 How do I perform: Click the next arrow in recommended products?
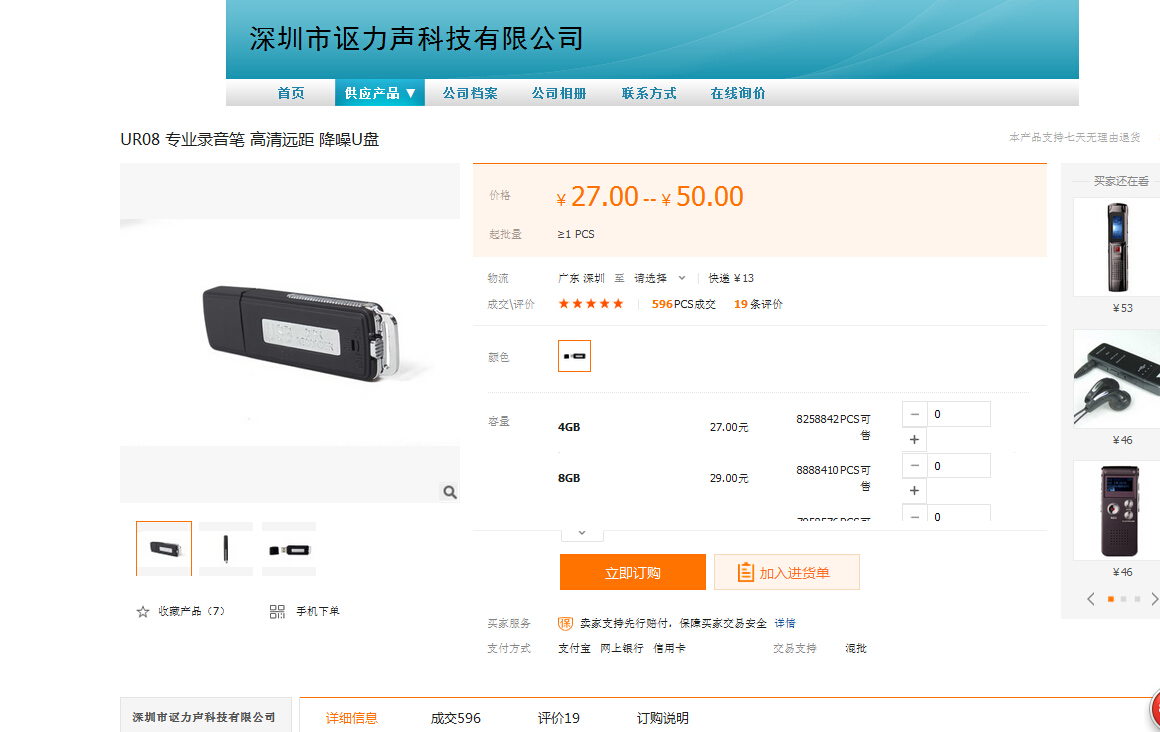(1154, 599)
